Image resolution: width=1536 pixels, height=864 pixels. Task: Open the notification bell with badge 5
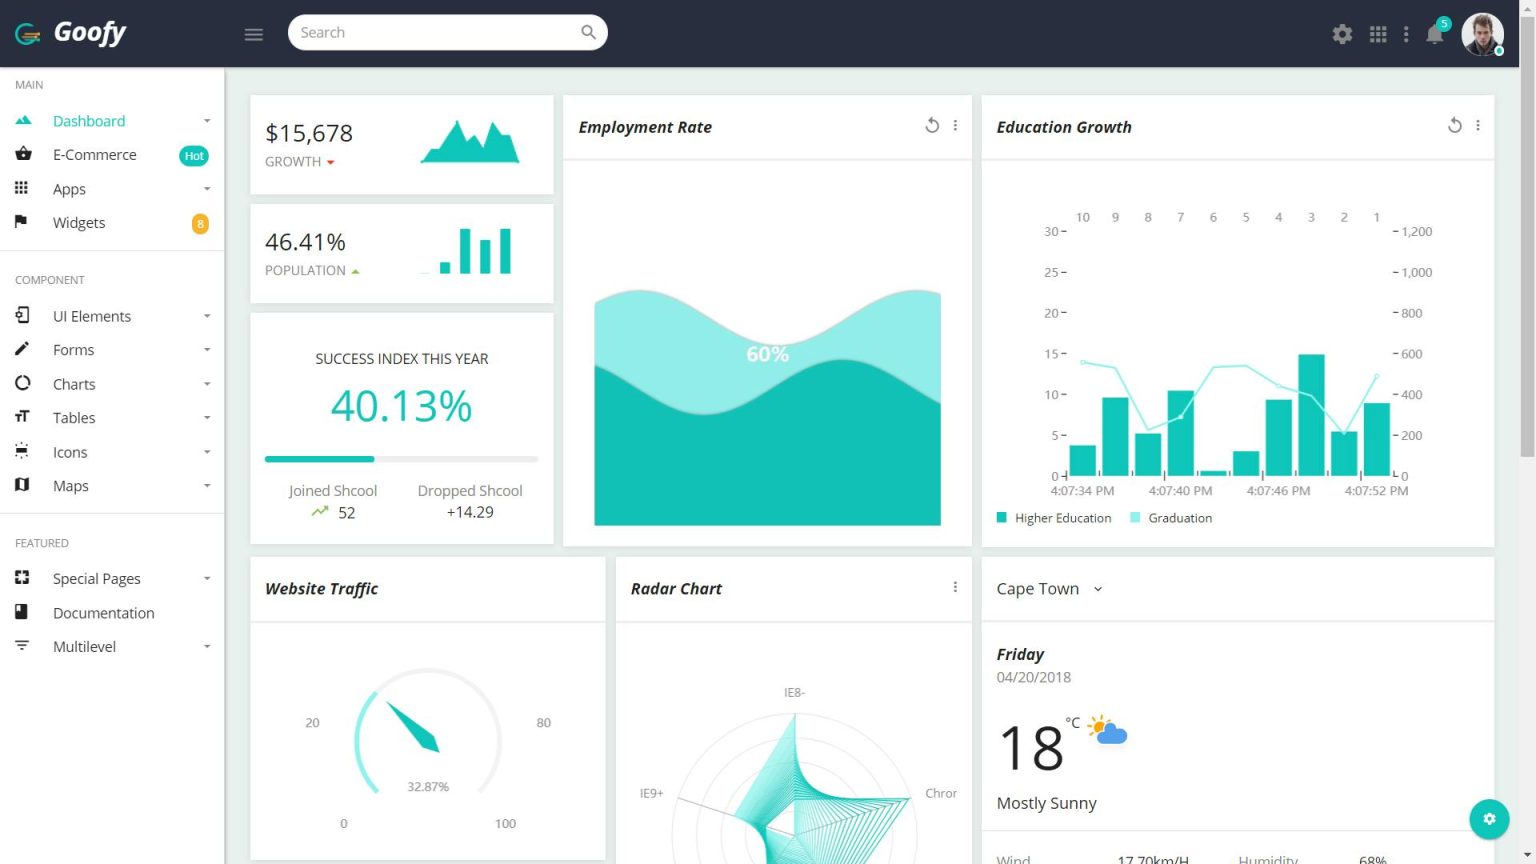click(x=1434, y=33)
